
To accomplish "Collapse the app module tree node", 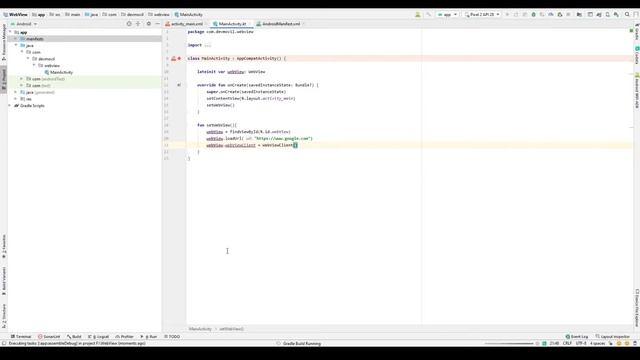I will click(x=11, y=32).
